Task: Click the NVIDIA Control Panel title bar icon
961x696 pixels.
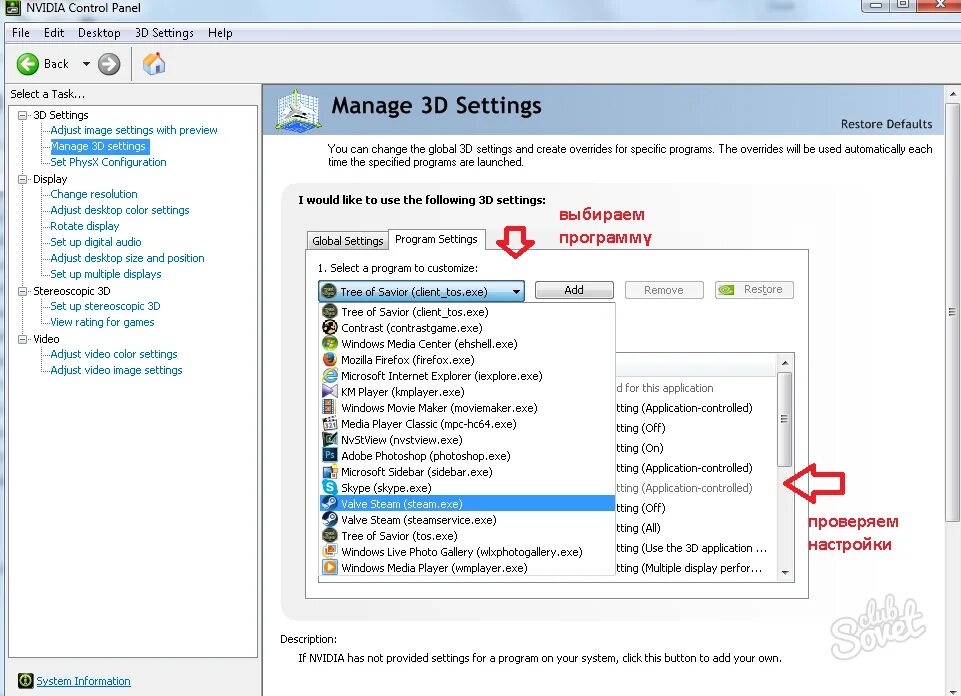Action: pos(12,7)
